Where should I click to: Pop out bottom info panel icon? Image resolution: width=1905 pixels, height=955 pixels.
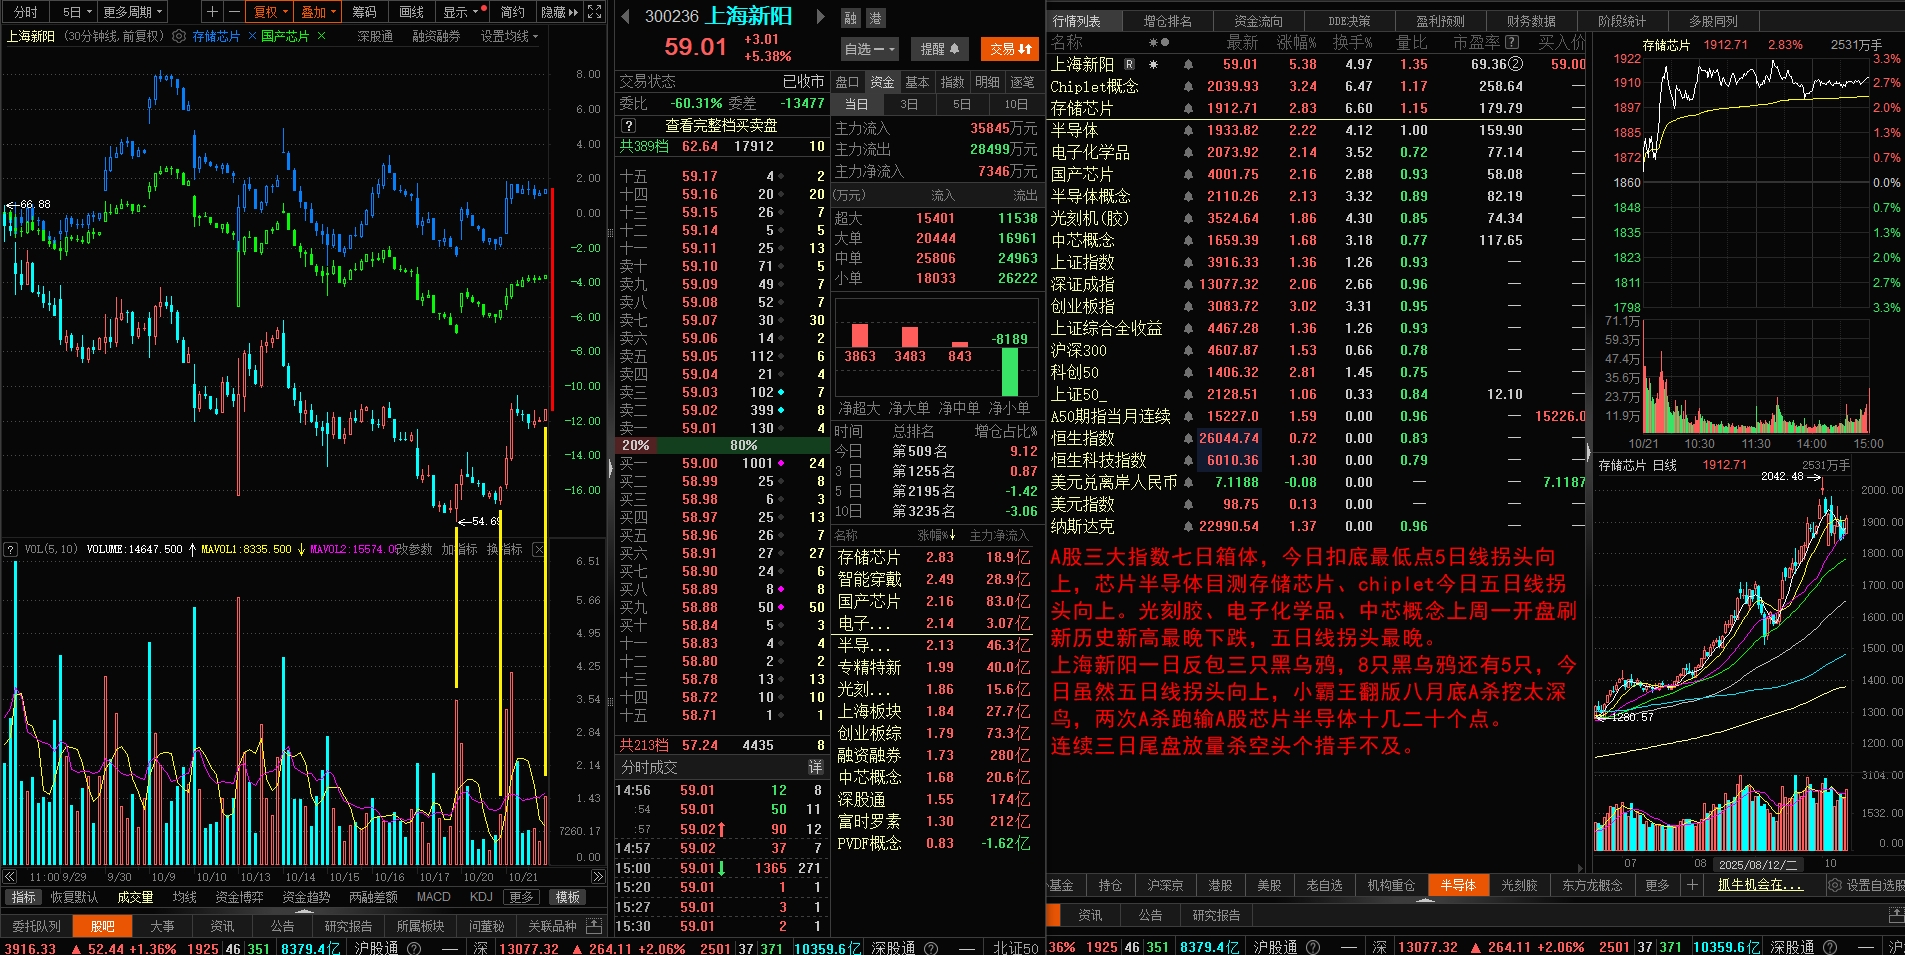pos(594,926)
